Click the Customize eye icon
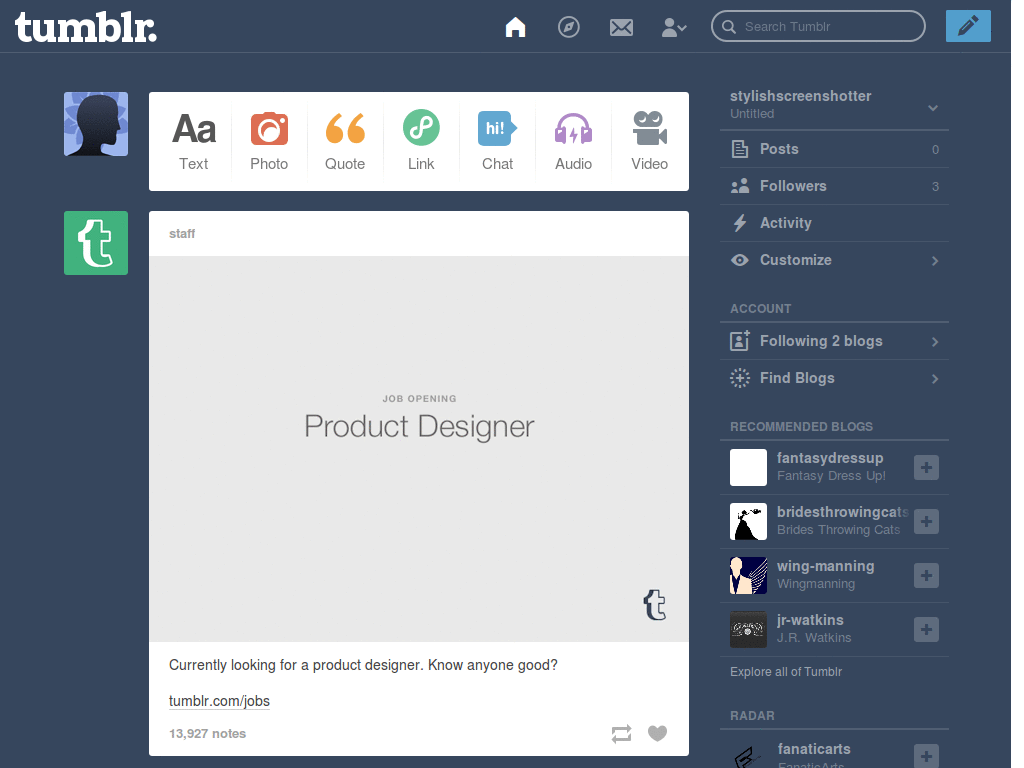 click(x=739, y=260)
